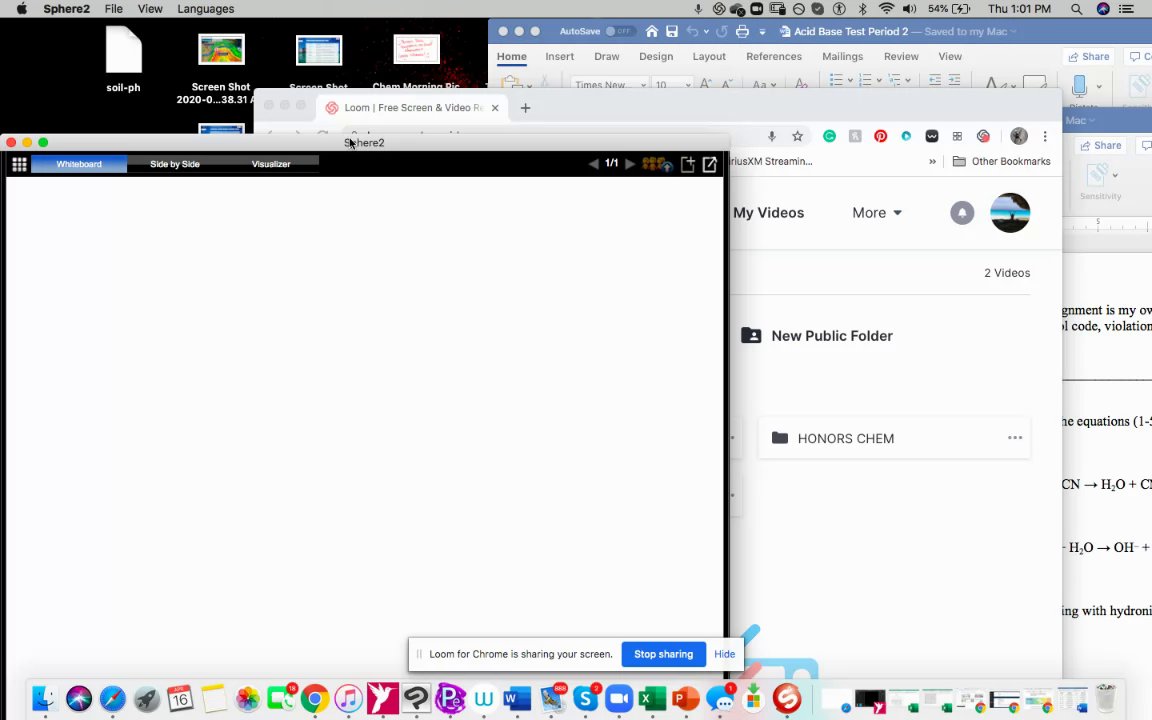Select the Mailings tab in Word ribbon
The height and width of the screenshot is (720, 1152).
coord(843,57)
